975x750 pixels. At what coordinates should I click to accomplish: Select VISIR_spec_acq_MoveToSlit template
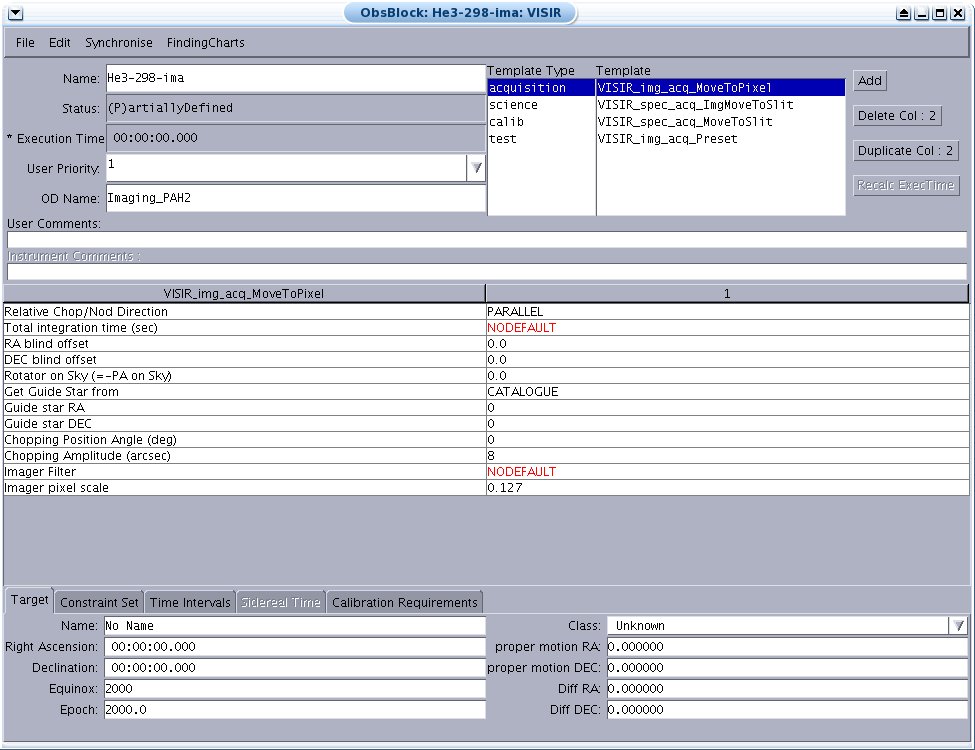(721, 122)
